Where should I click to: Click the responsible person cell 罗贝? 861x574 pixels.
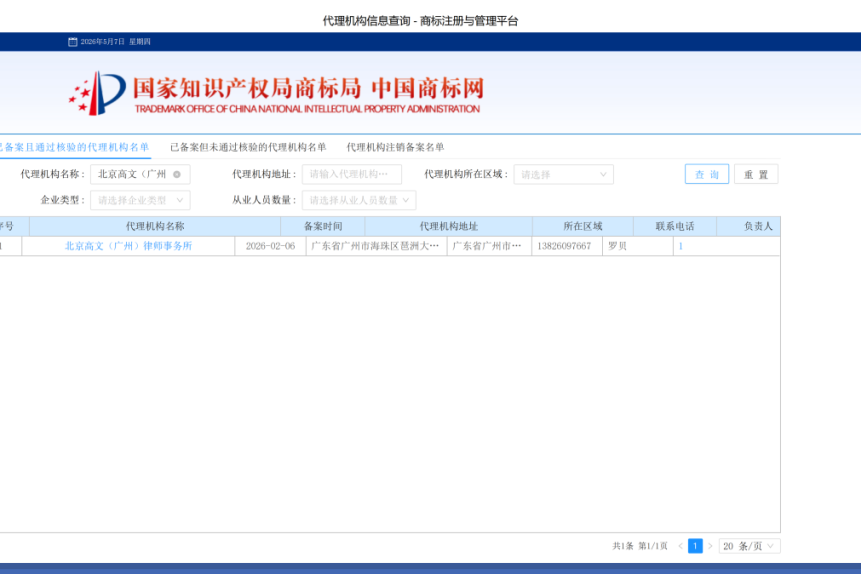pos(638,246)
